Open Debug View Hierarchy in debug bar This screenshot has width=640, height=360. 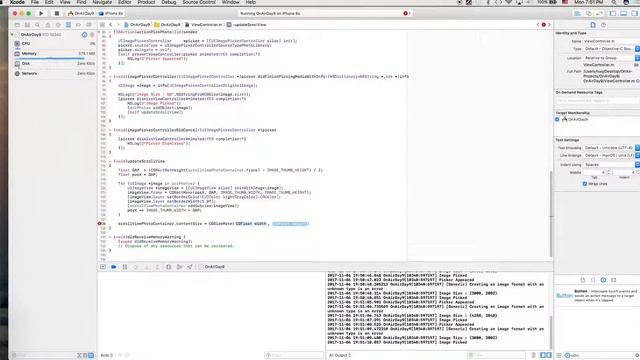click(169, 267)
